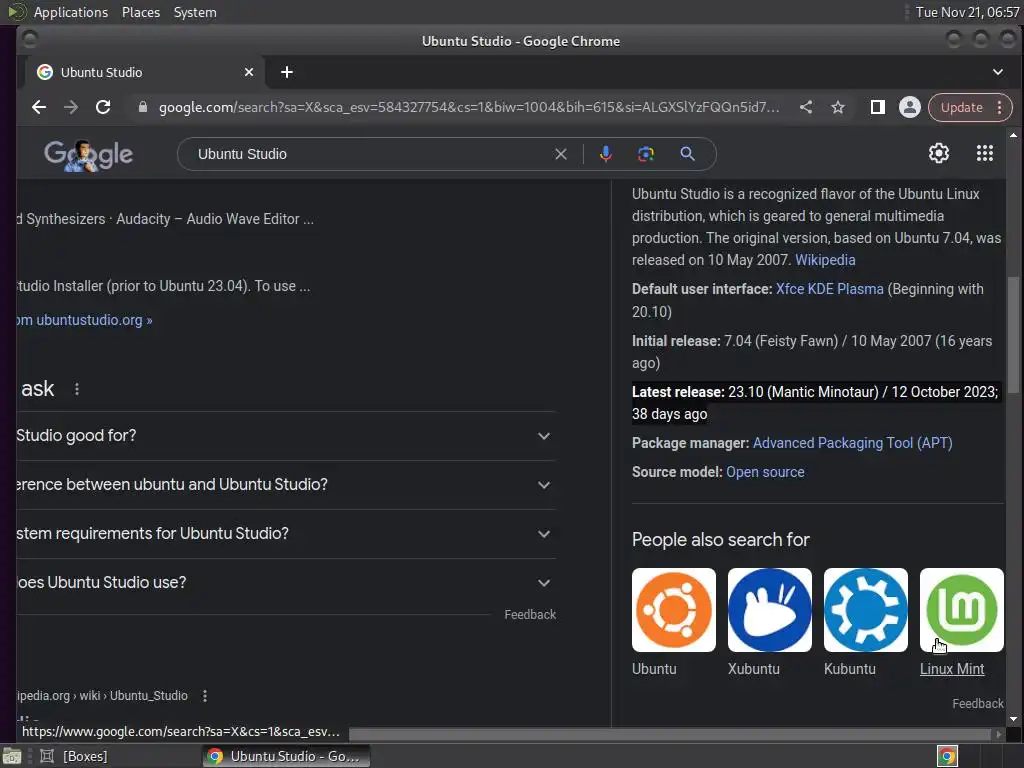Open the Applications menu
This screenshot has width=1024, height=768.
[71, 12]
